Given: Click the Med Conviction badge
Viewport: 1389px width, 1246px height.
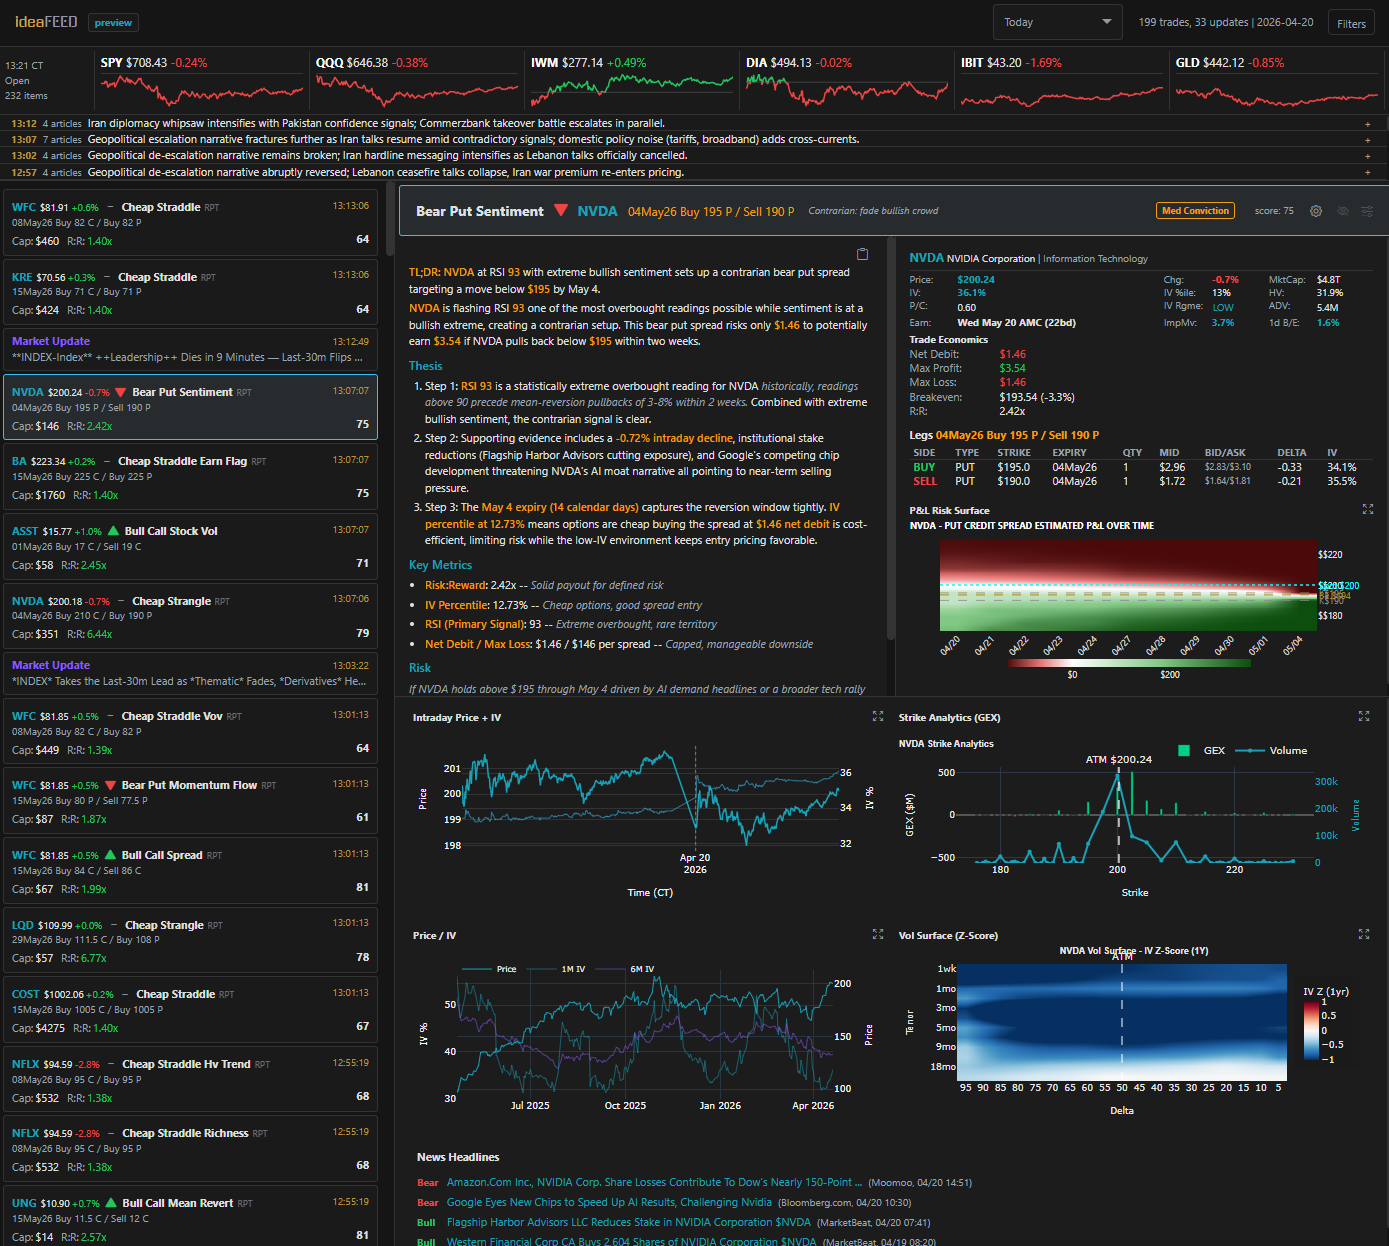Looking at the screenshot, I should pyautogui.click(x=1195, y=211).
